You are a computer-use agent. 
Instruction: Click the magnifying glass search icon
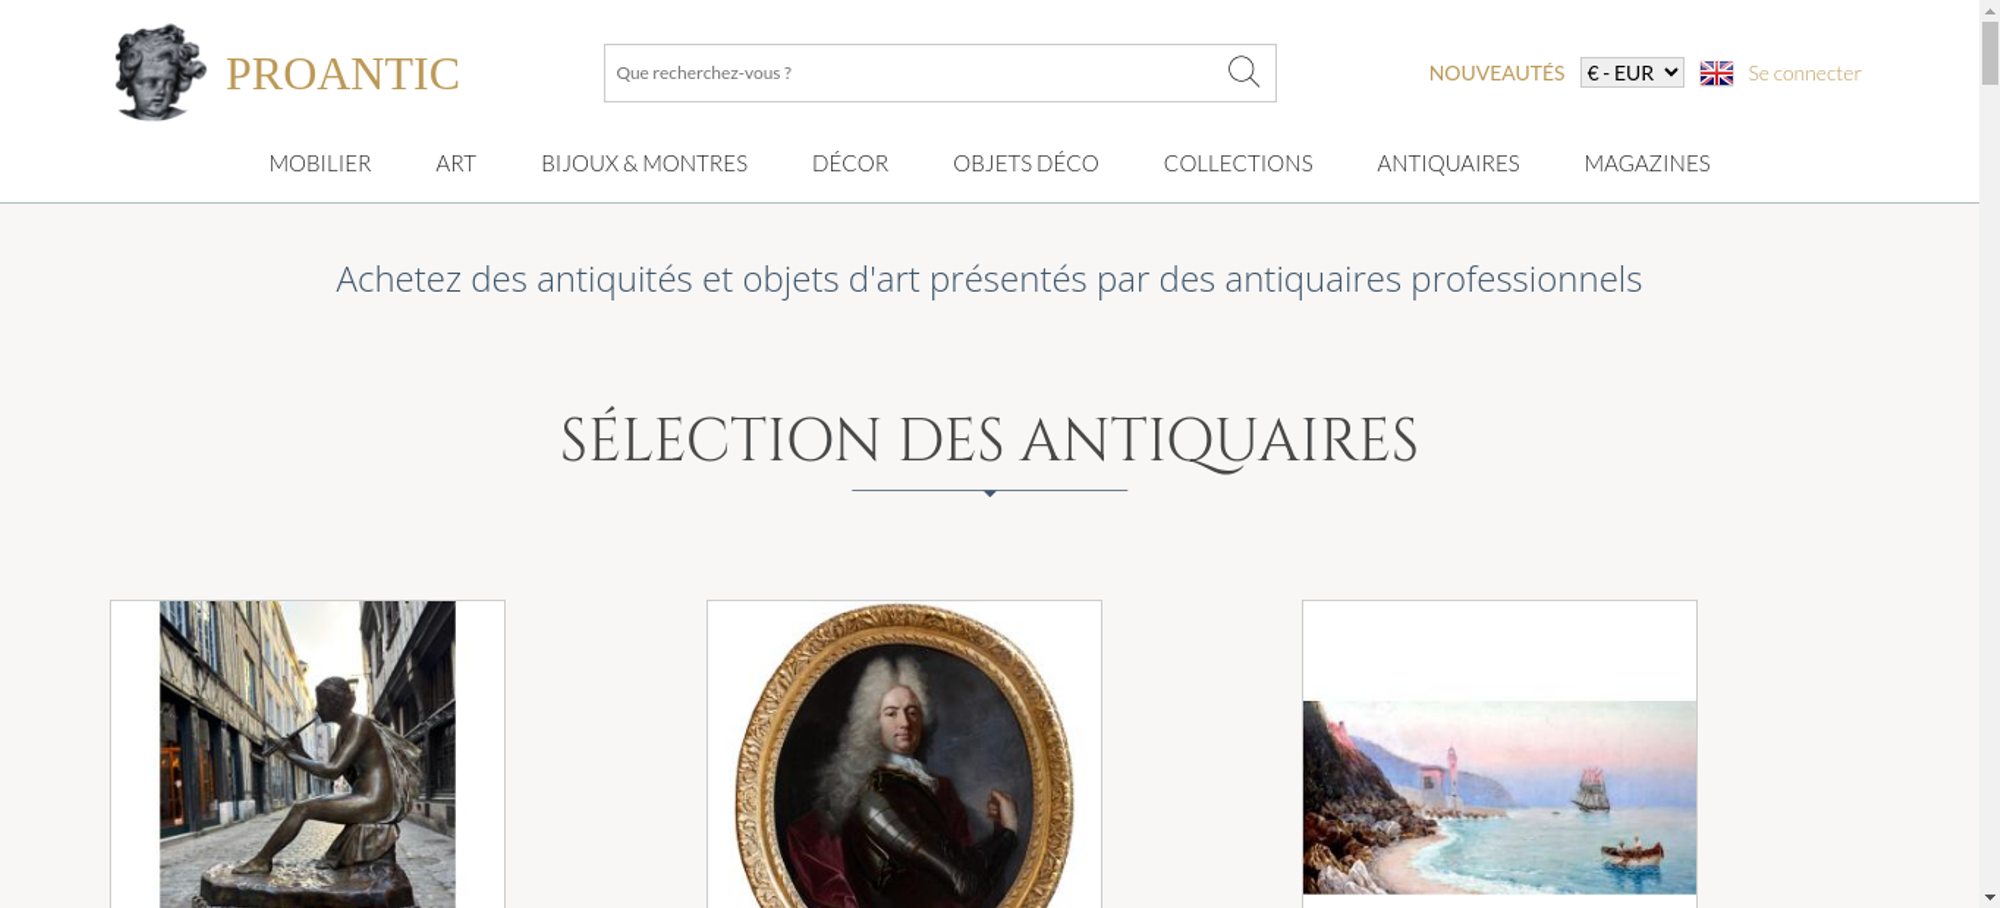click(x=1243, y=72)
